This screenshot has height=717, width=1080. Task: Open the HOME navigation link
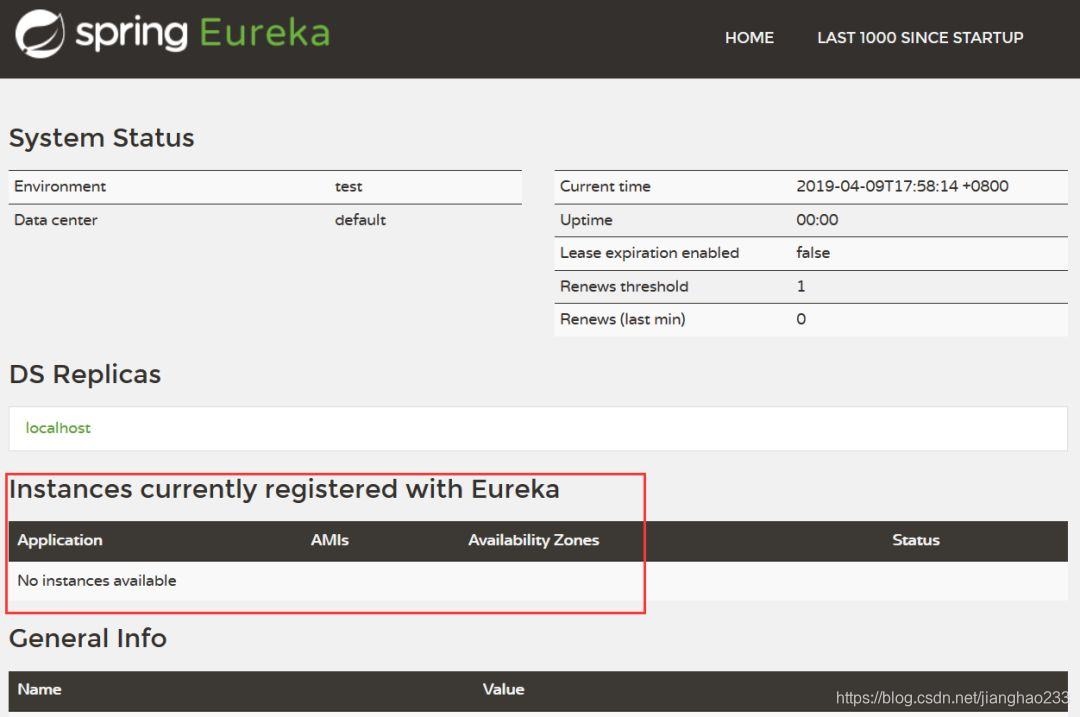(749, 38)
